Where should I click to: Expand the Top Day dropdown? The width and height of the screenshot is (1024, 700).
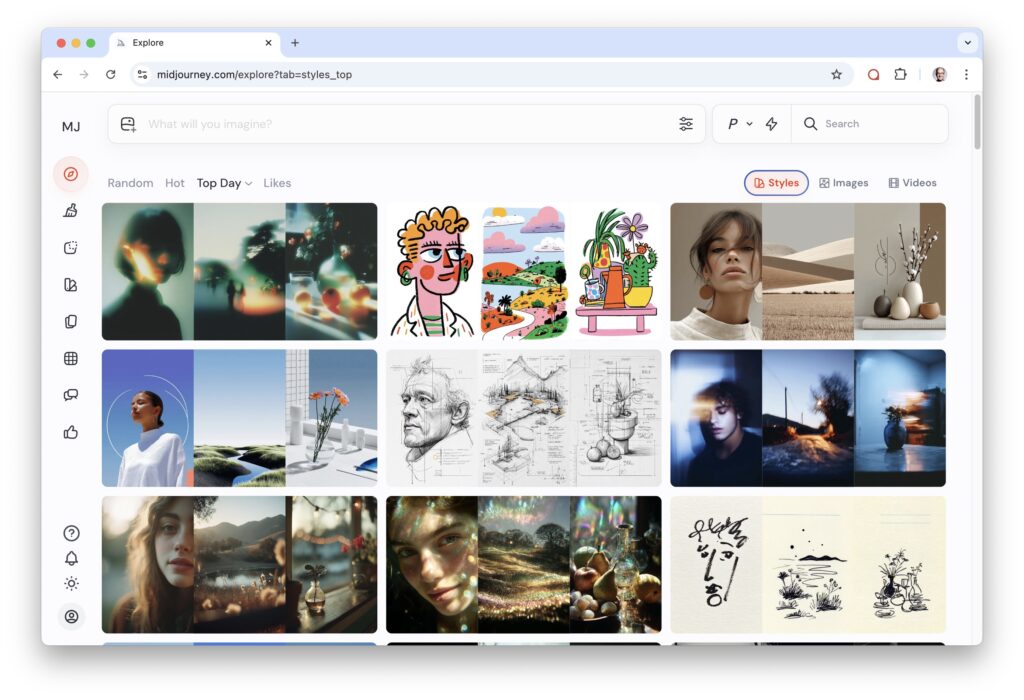224,183
